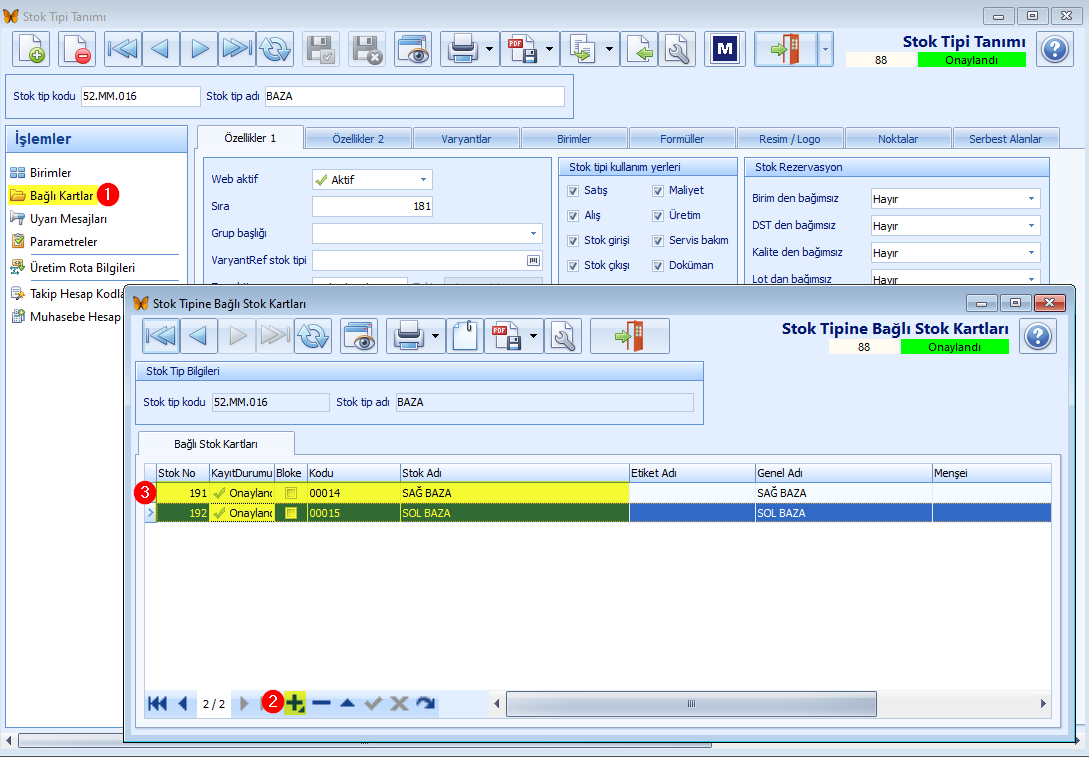Open Uyarı Mesajları in İşlemler panel

click(x=68, y=219)
